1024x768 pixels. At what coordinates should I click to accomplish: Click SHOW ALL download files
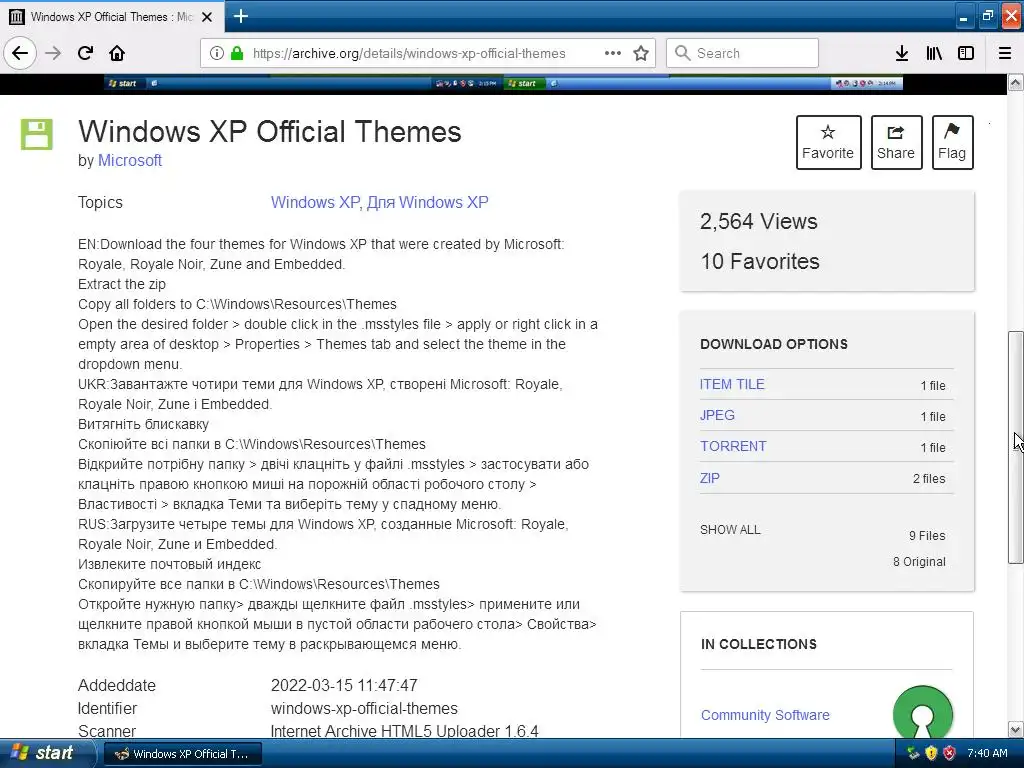click(730, 530)
